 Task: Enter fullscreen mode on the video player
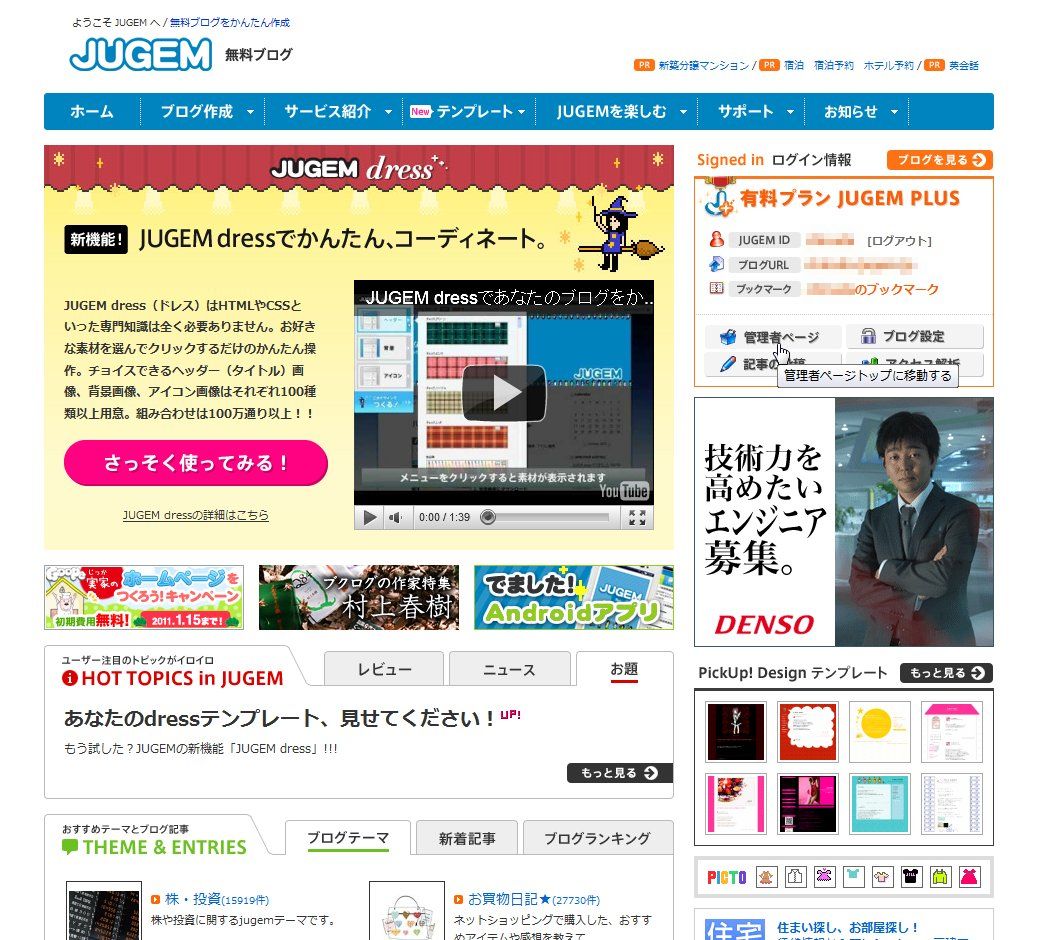637,517
